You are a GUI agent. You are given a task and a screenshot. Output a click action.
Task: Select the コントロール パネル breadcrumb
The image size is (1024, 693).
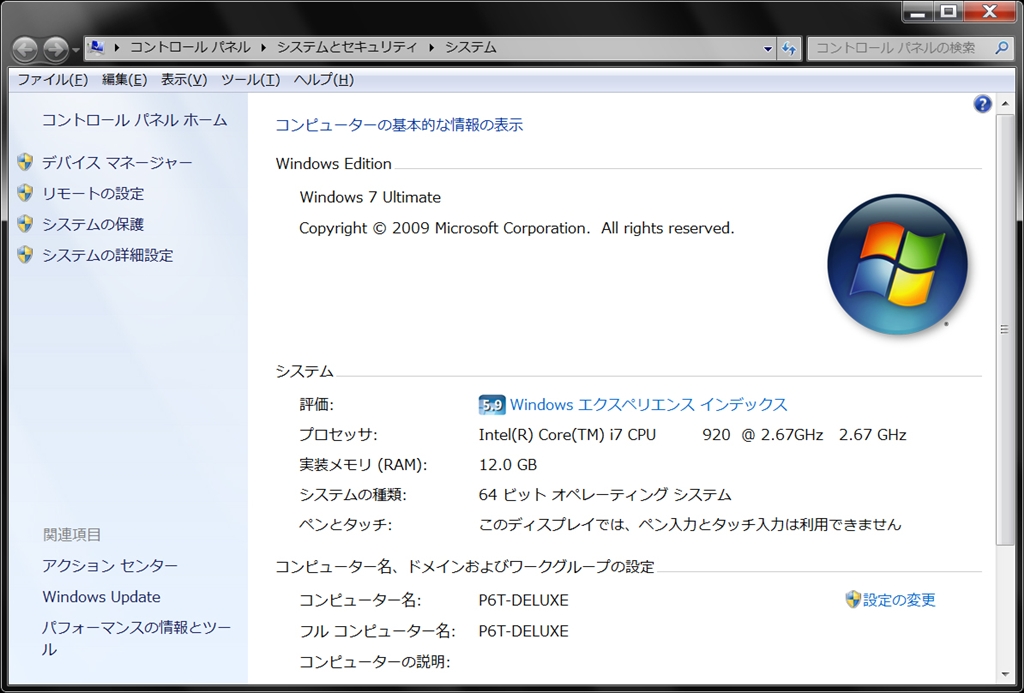190,47
